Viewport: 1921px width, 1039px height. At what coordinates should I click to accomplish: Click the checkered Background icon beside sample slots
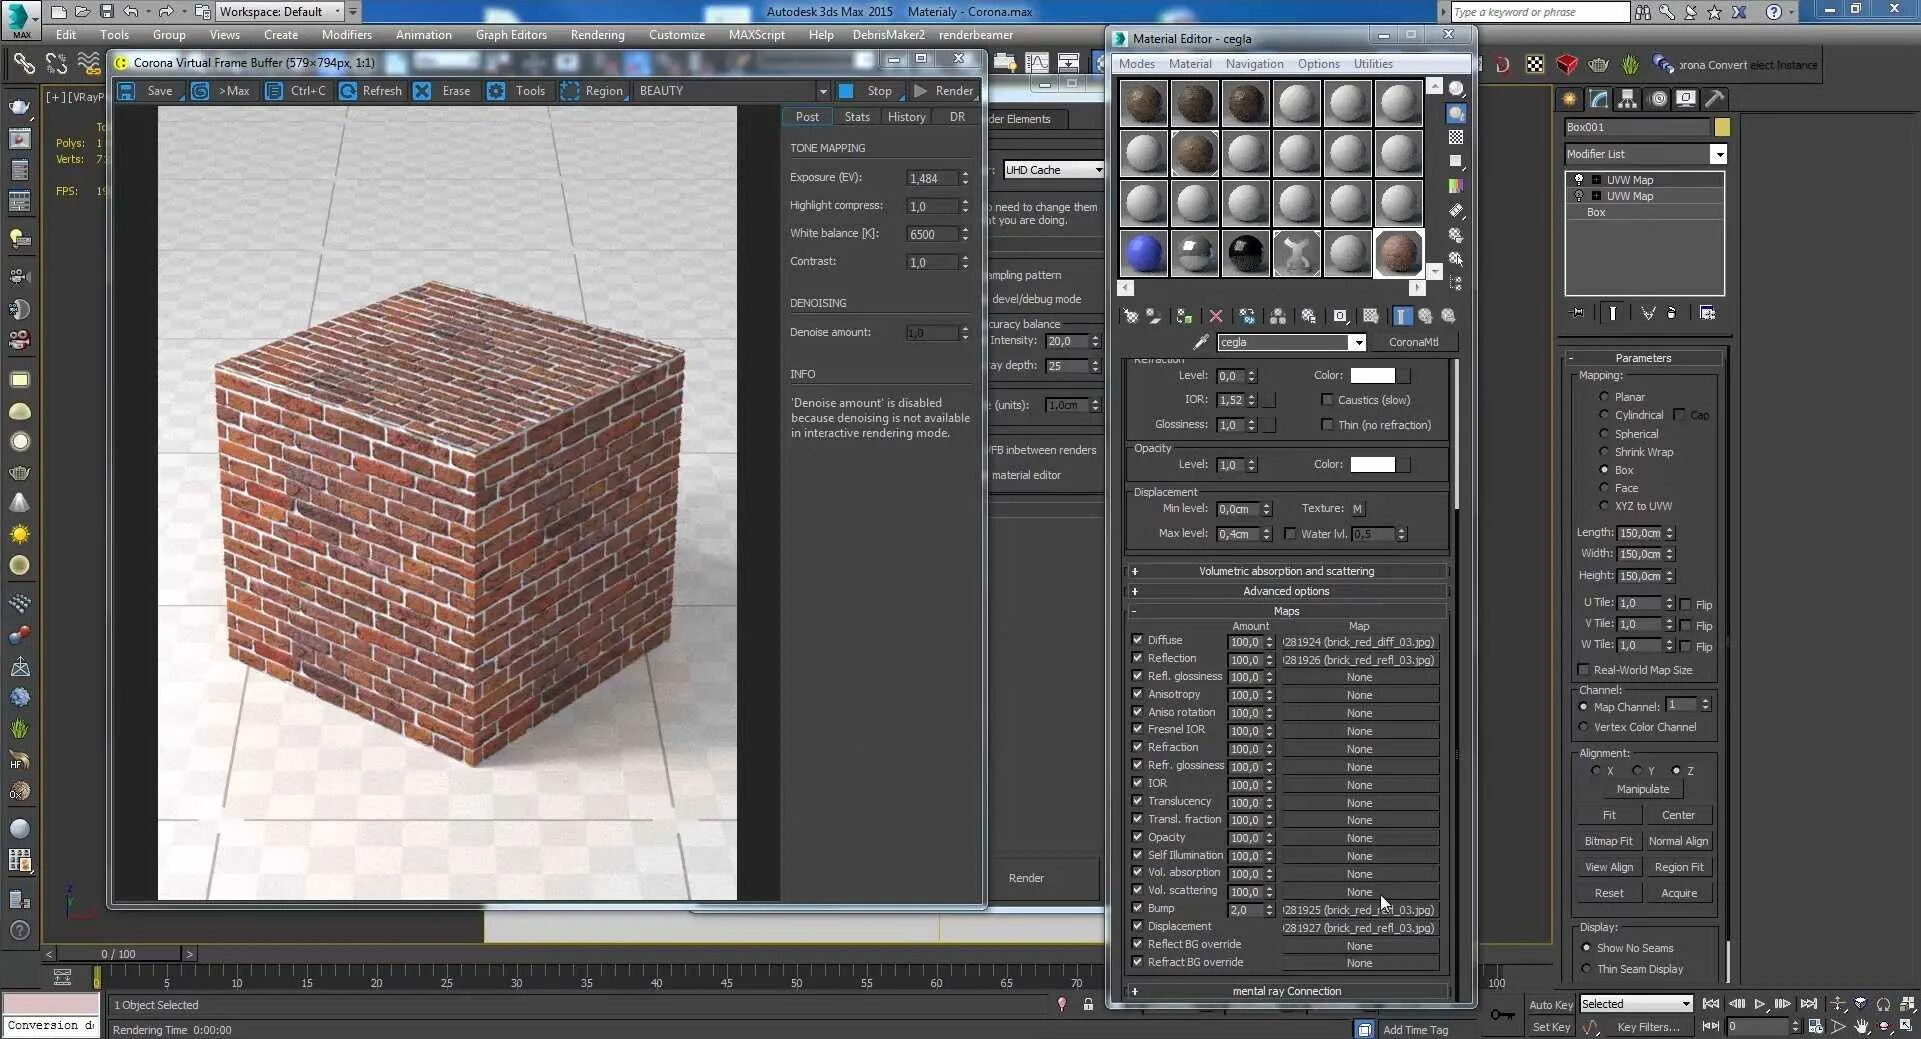[x=1456, y=137]
